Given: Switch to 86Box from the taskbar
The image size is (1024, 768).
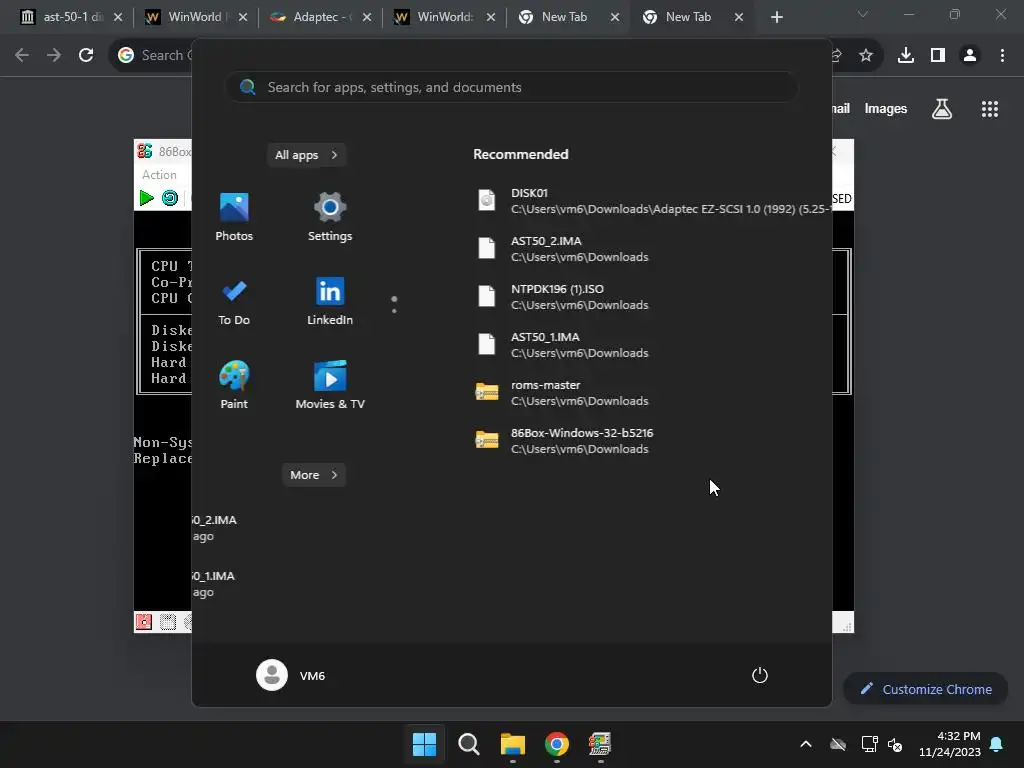Looking at the screenshot, I should coord(600,744).
